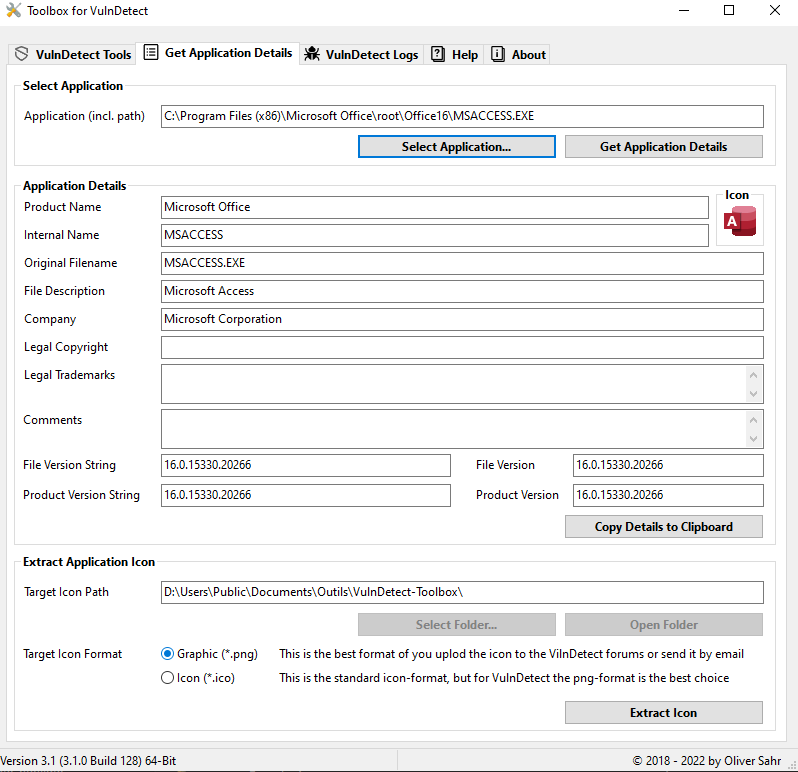Viewport: 798px width, 772px height.
Task: Click the info icon on the About tab
Action: click(x=497, y=54)
